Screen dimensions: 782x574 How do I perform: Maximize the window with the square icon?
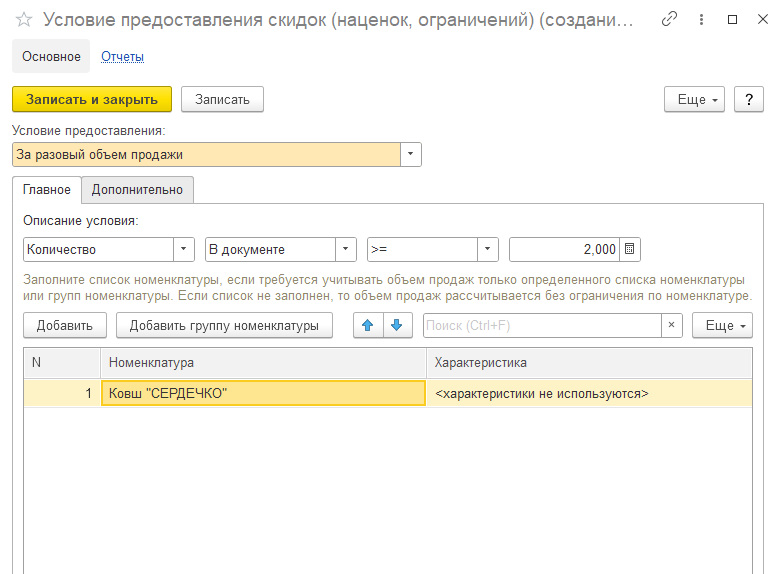[x=732, y=19]
